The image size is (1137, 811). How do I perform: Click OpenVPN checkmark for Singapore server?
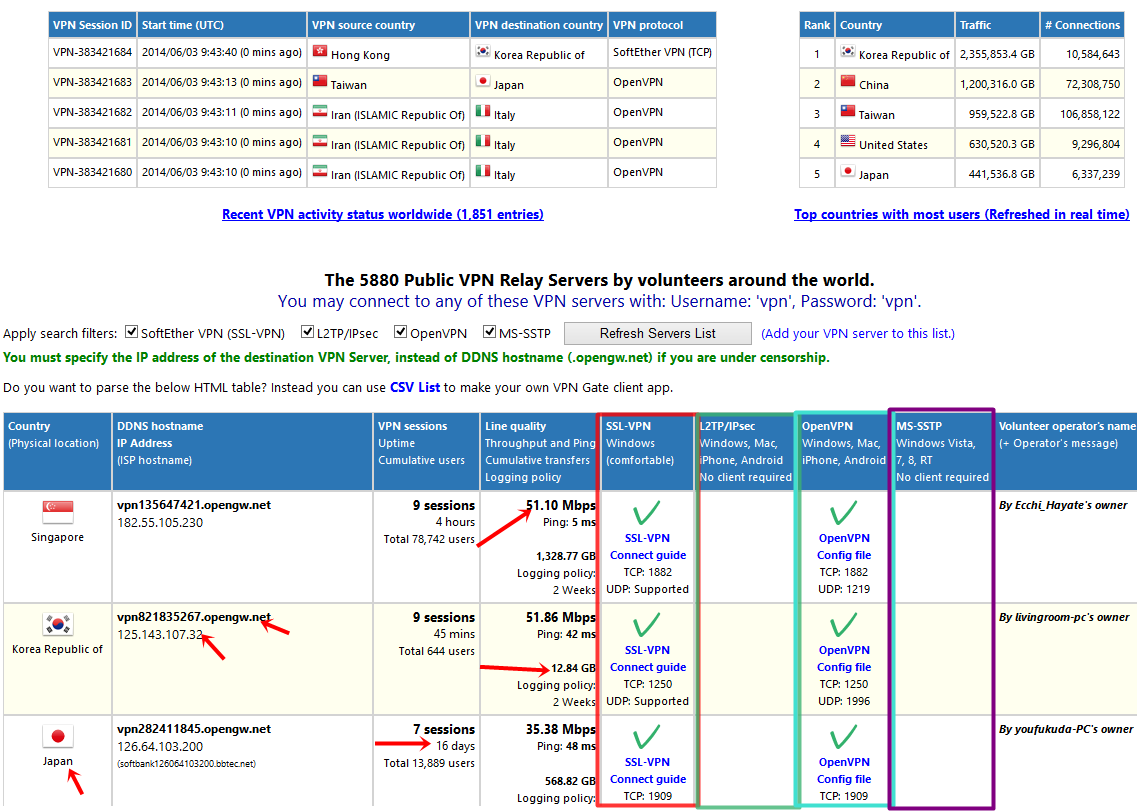point(843,512)
